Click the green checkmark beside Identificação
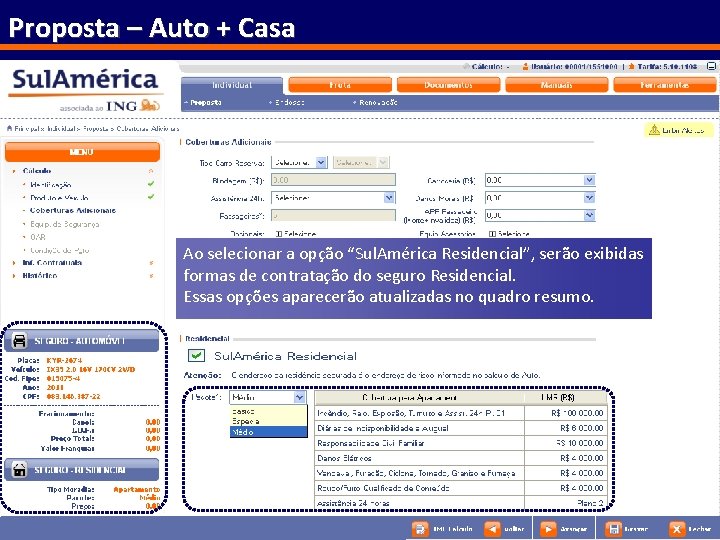Viewport: 720px width, 540px height. [x=151, y=184]
